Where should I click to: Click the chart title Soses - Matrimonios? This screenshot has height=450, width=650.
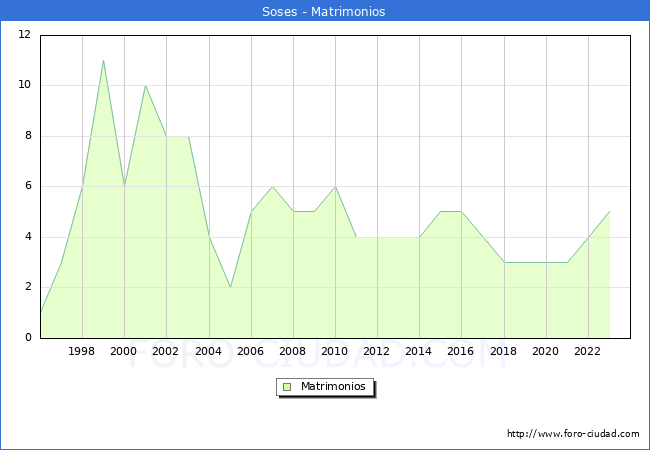(x=325, y=11)
